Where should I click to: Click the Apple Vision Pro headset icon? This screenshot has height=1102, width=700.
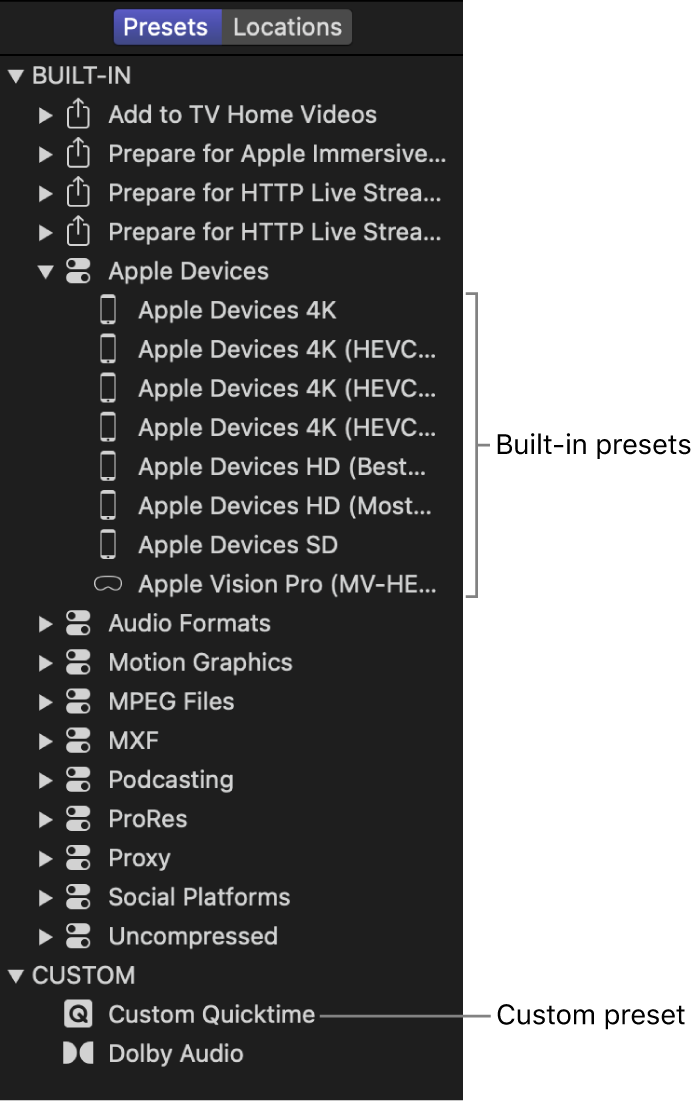point(108,584)
